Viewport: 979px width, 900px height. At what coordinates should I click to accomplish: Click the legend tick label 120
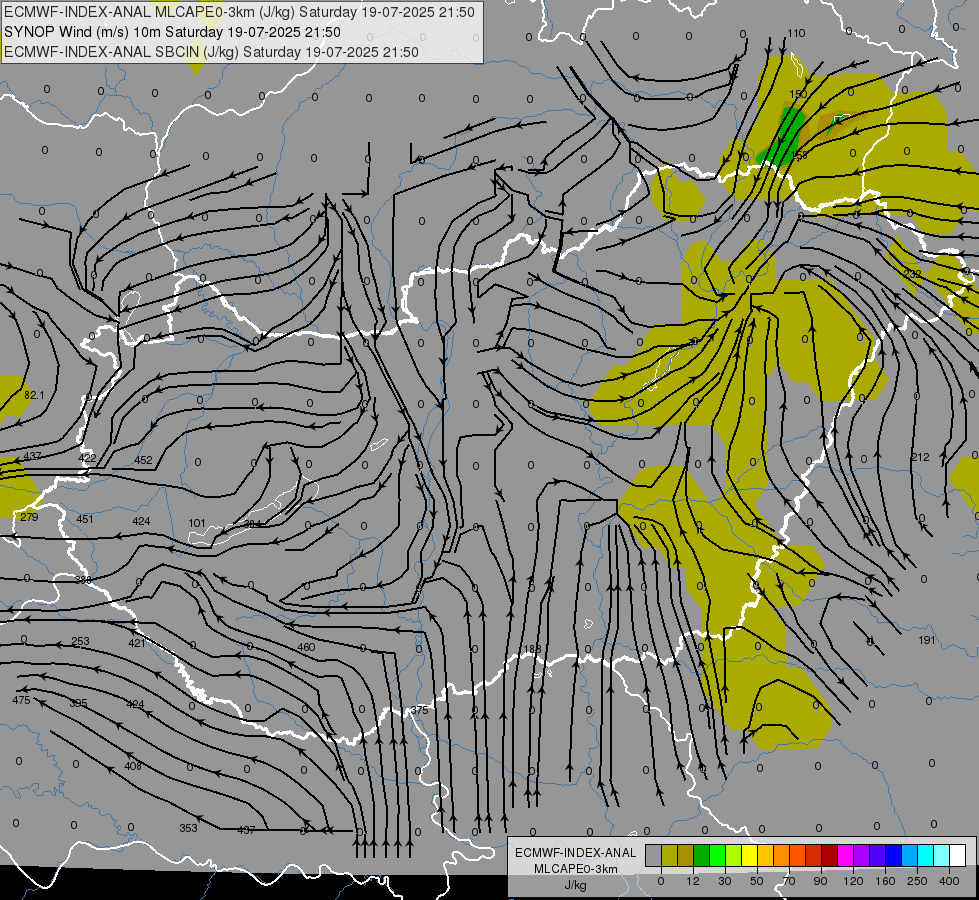click(853, 881)
